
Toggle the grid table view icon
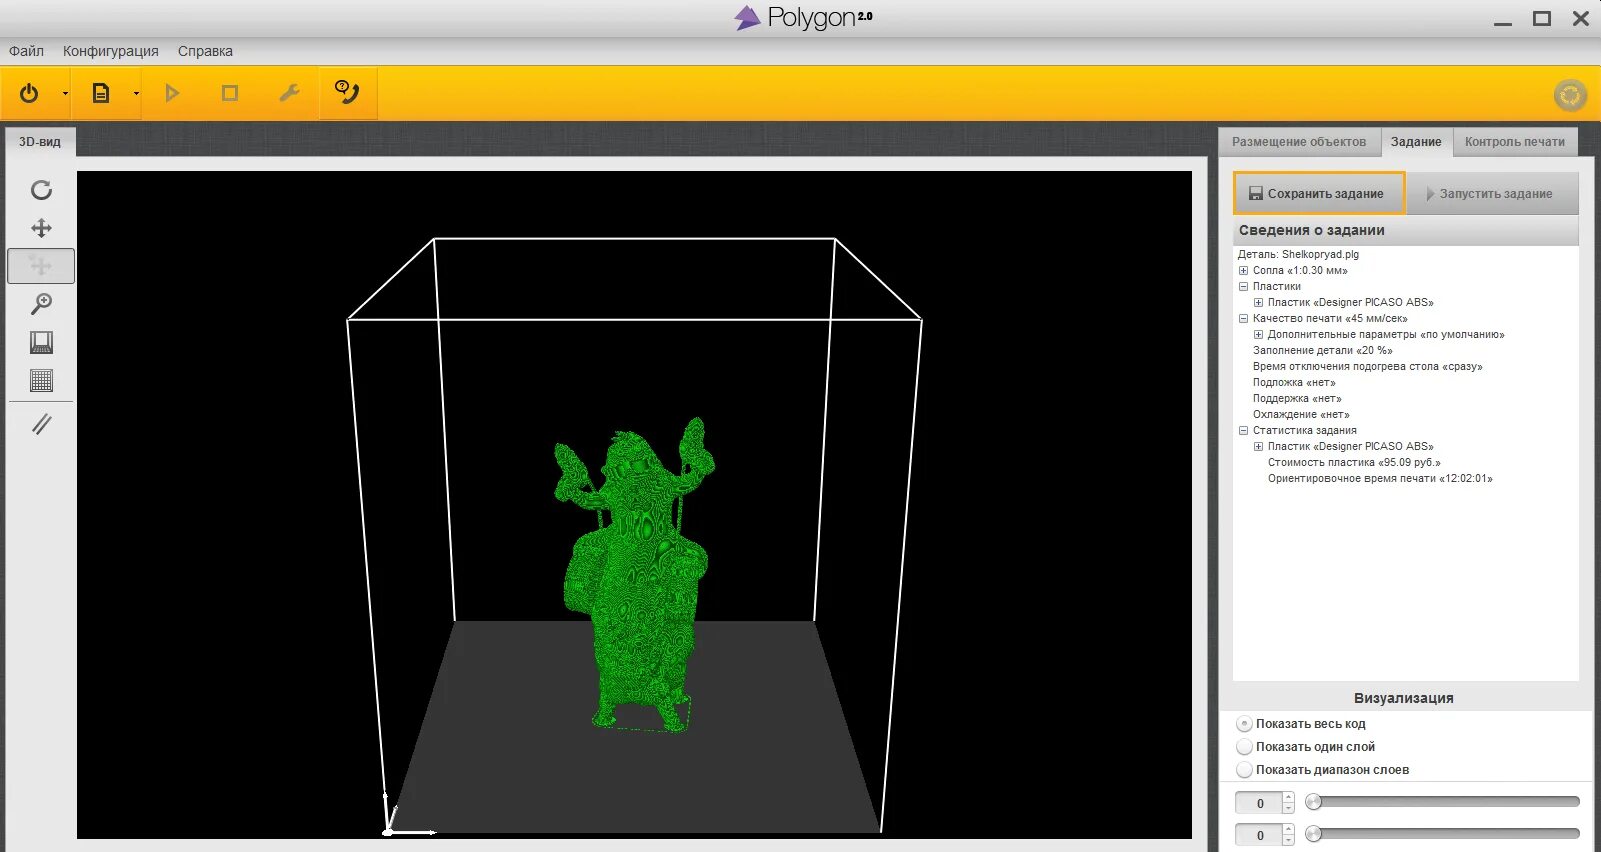(x=41, y=380)
